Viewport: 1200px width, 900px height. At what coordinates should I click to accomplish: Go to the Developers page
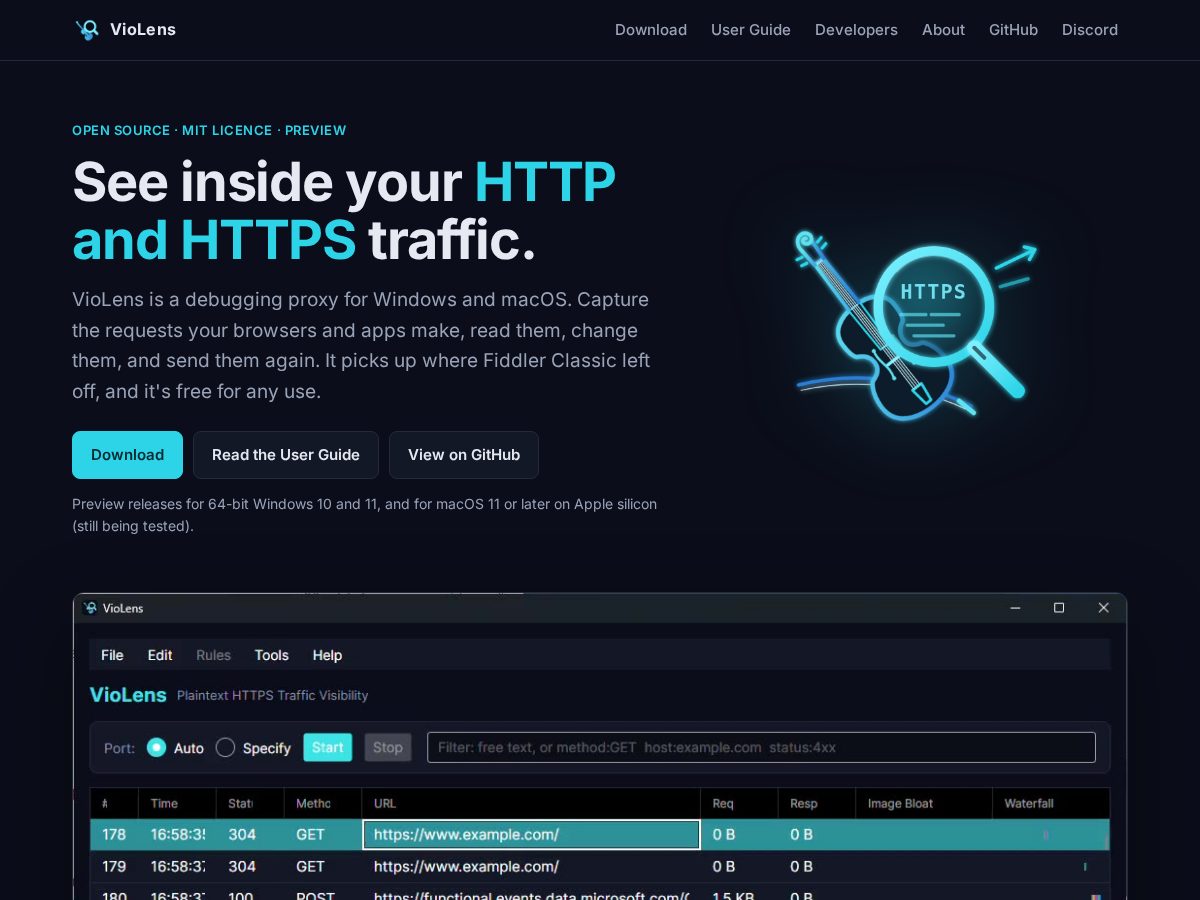coord(856,30)
